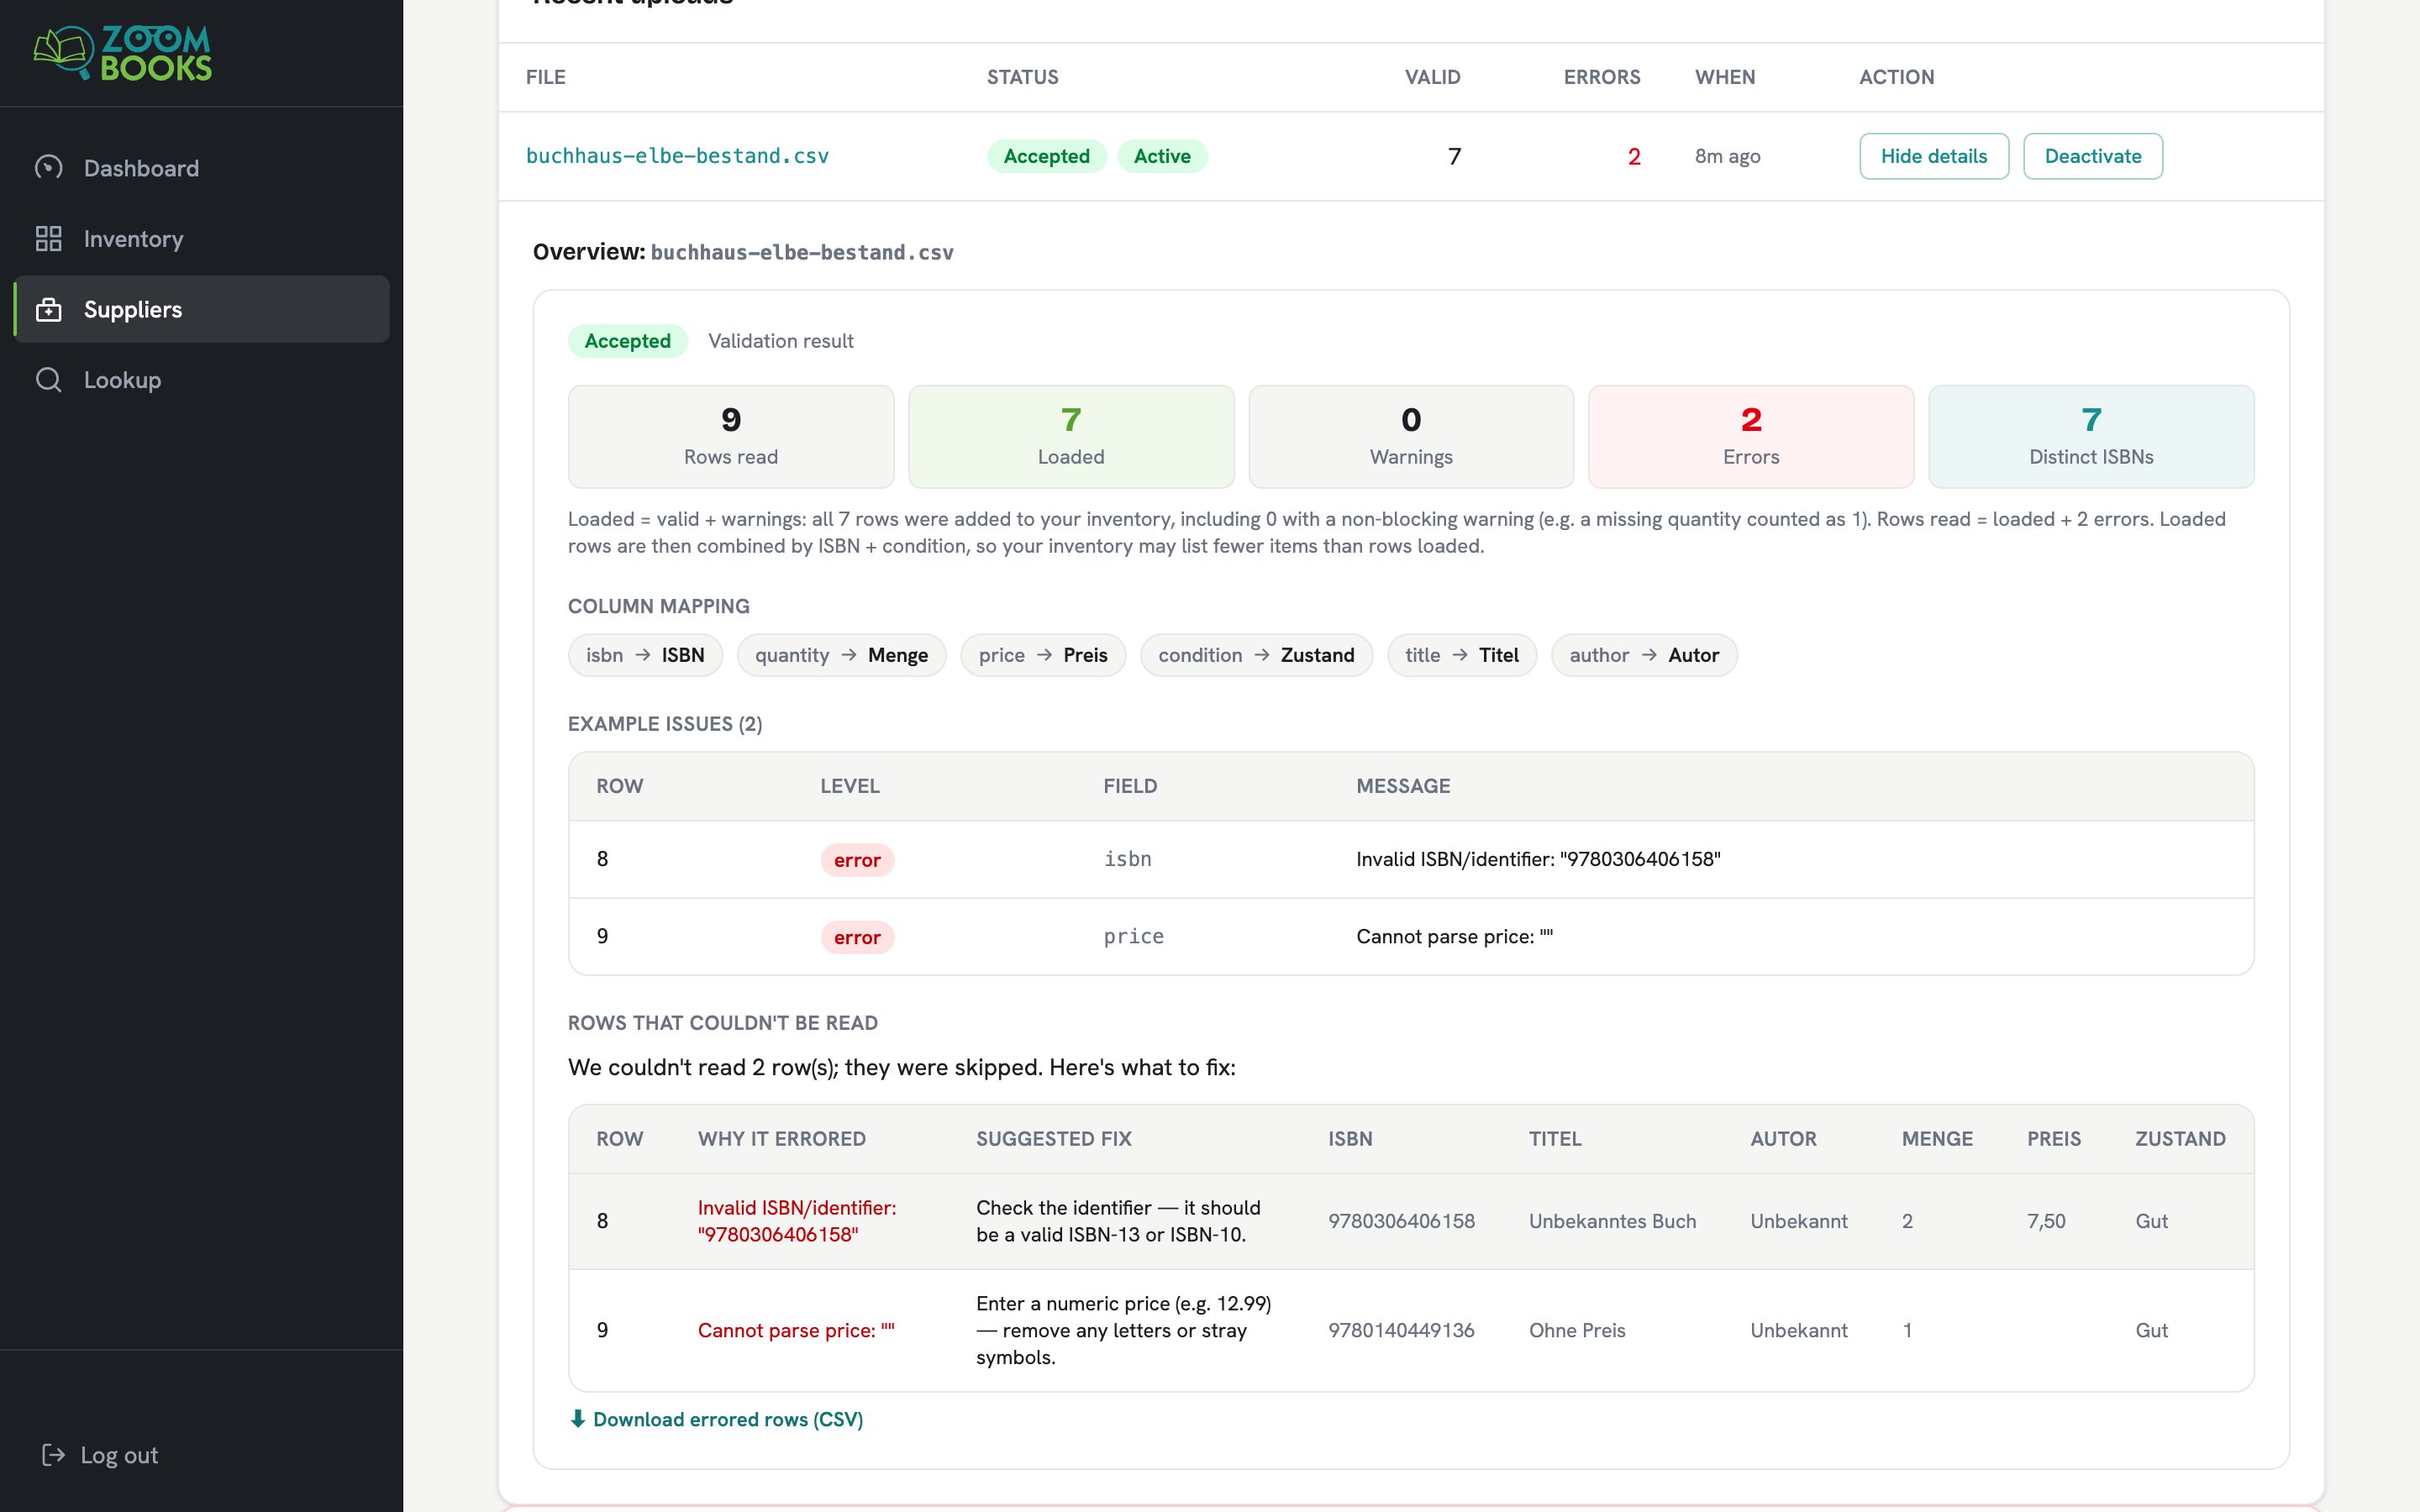Click the Zoom Books logo

[122, 53]
